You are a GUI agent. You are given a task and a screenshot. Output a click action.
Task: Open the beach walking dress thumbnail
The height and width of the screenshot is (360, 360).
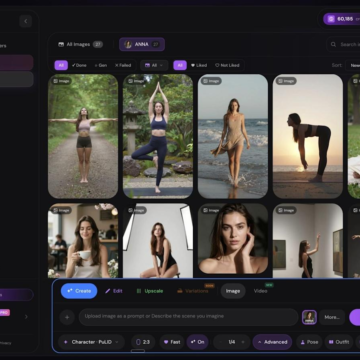click(x=233, y=136)
